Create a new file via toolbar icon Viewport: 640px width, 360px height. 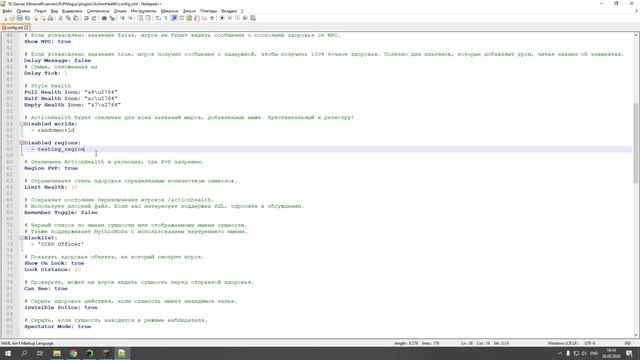[x=5, y=18]
